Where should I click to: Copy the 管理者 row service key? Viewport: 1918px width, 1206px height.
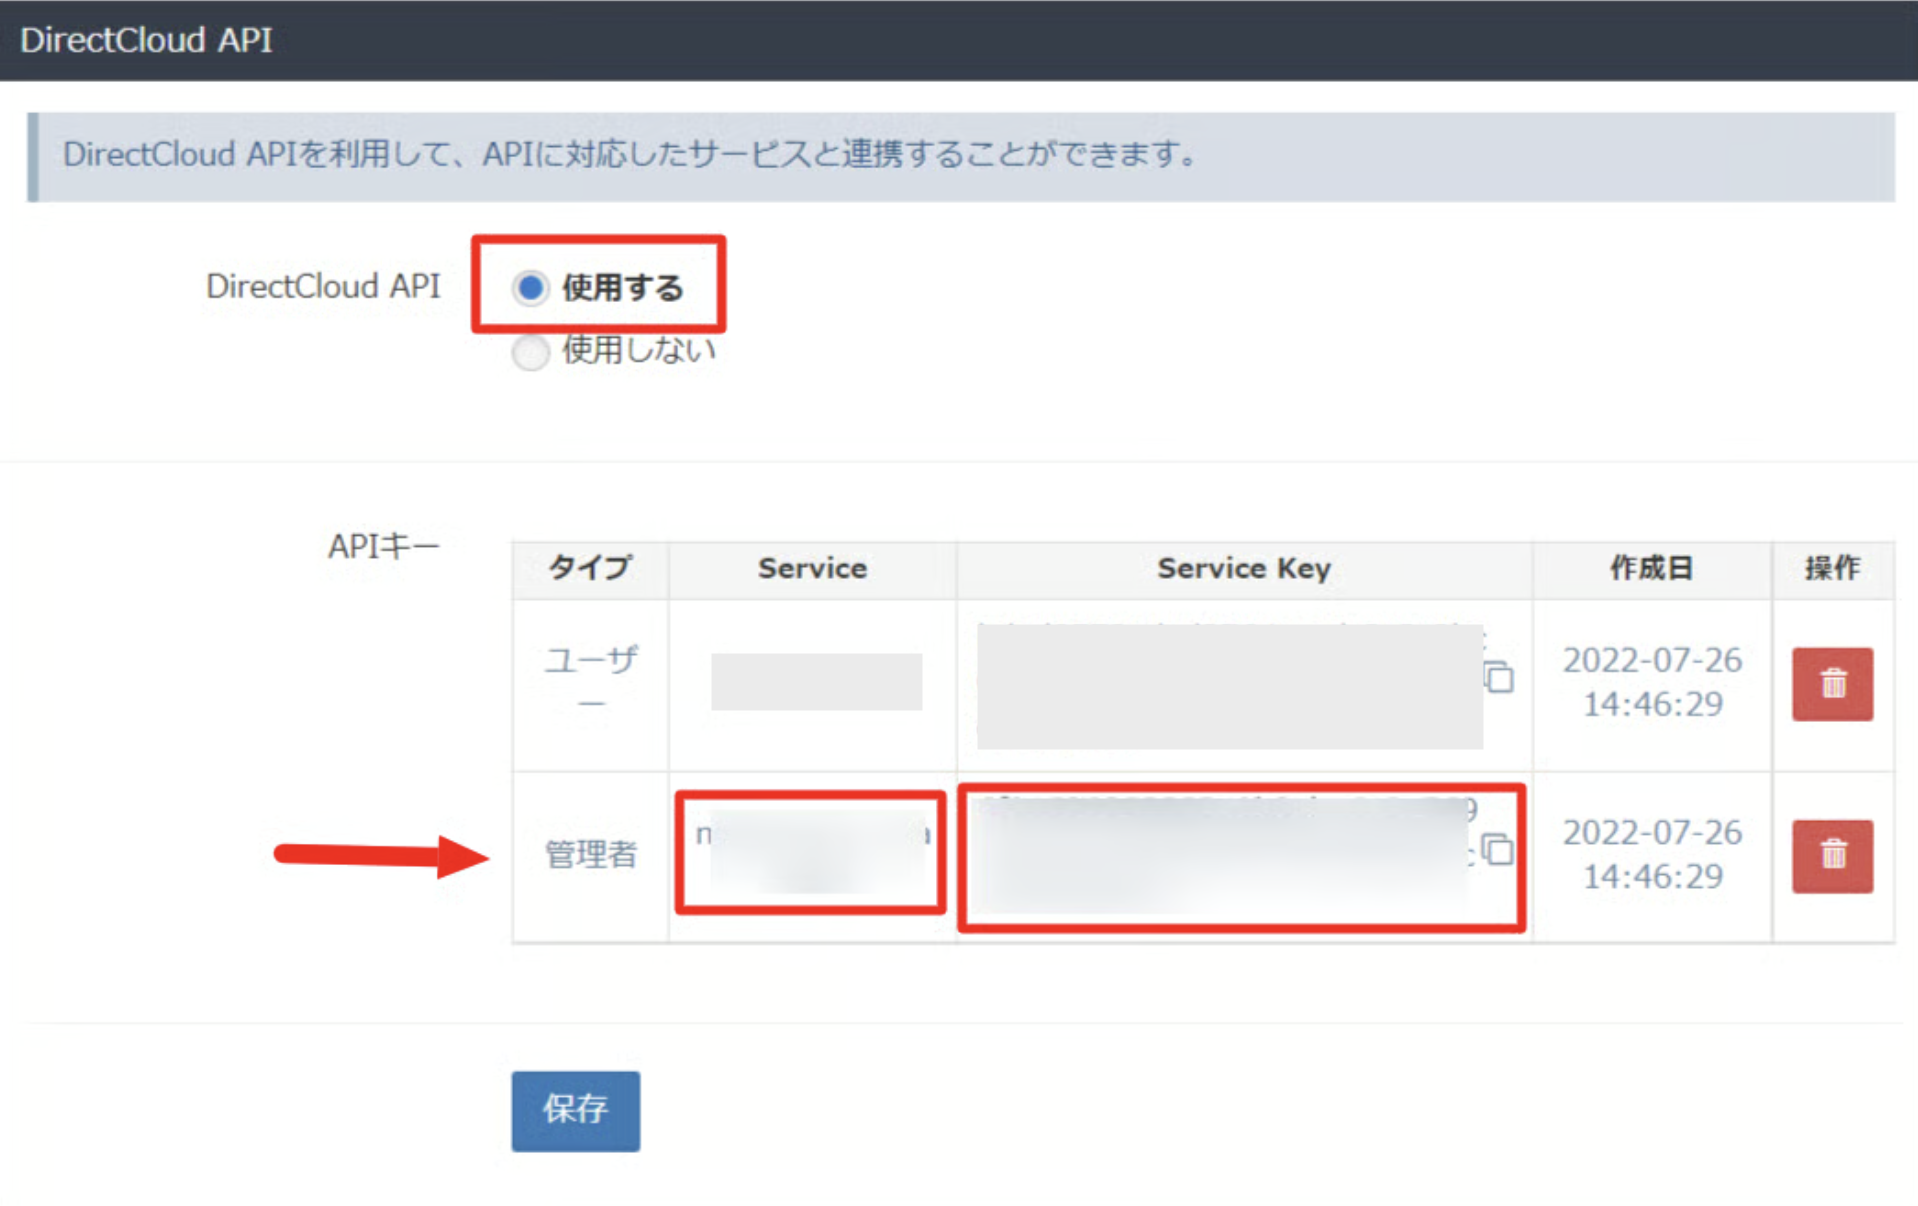coord(1498,850)
